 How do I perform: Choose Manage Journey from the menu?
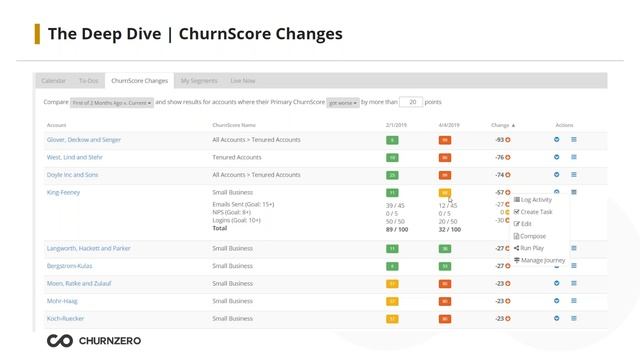pyautogui.click(x=539, y=260)
